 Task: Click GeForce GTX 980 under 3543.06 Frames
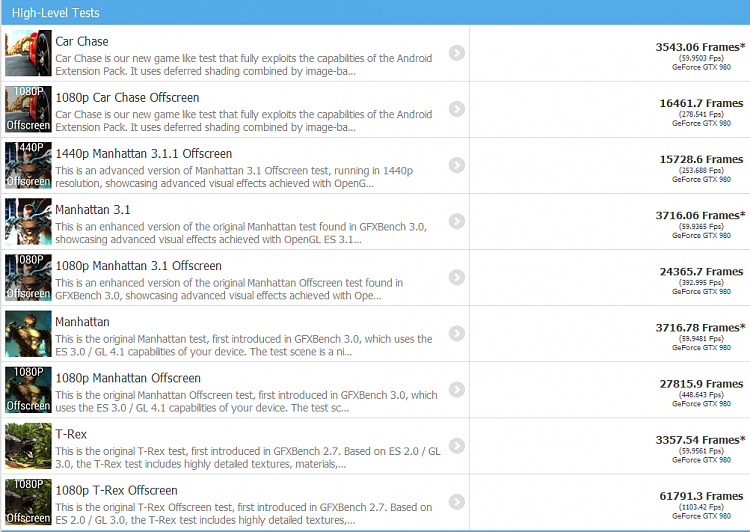point(701,67)
